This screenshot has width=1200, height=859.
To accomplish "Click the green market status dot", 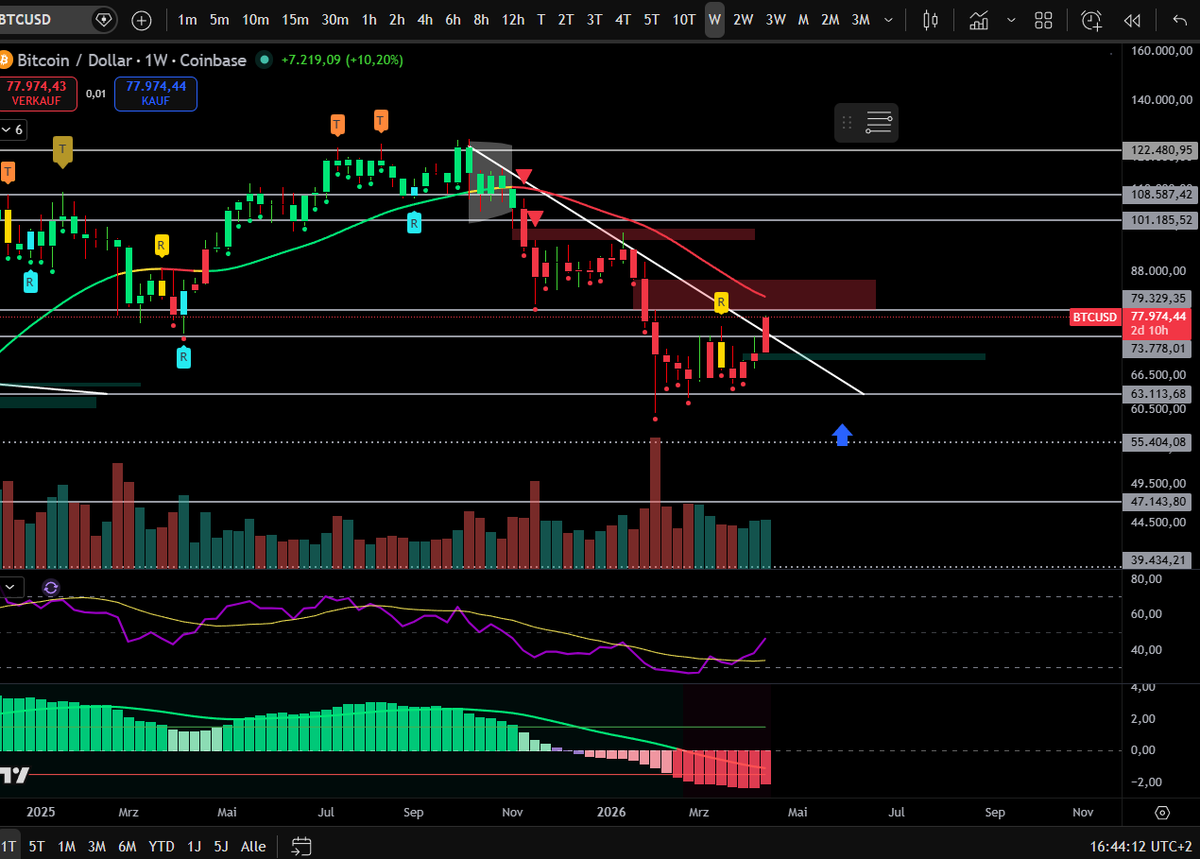I will click(x=264, y=60).
